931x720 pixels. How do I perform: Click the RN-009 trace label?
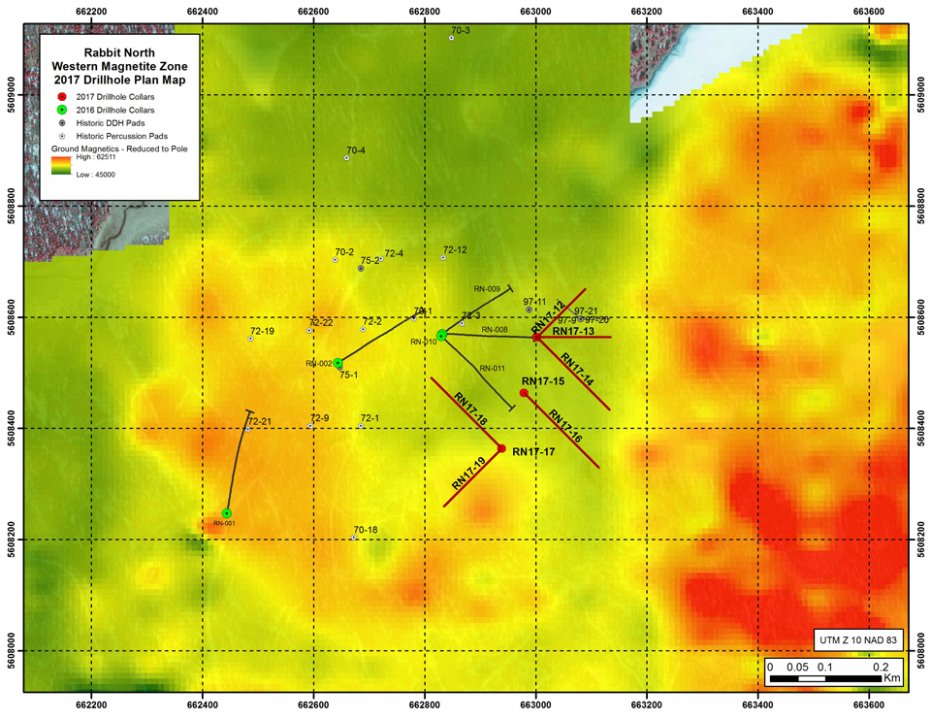[x=487, y=289]
